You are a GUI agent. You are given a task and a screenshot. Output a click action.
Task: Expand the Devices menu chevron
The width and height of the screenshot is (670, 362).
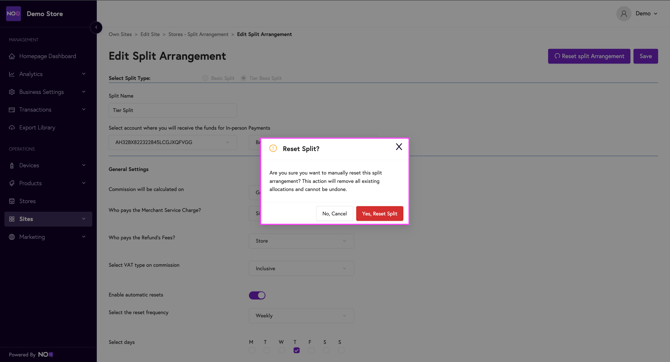(83, 165)
